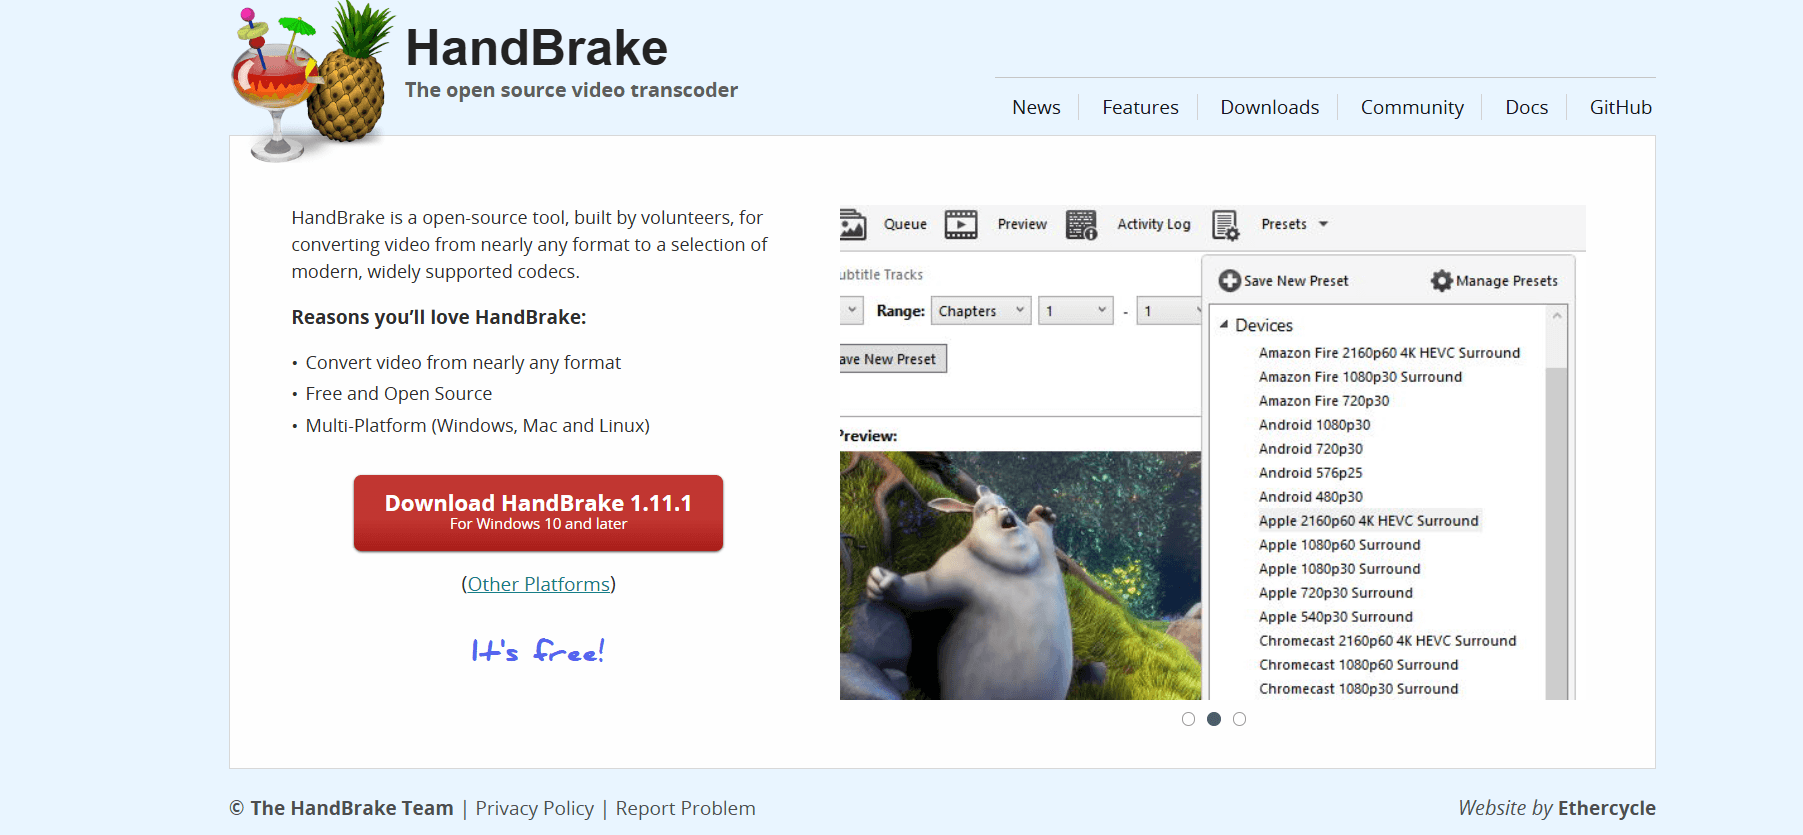Click the Preview film icon

pyautogui.click(x=961, y=224)
